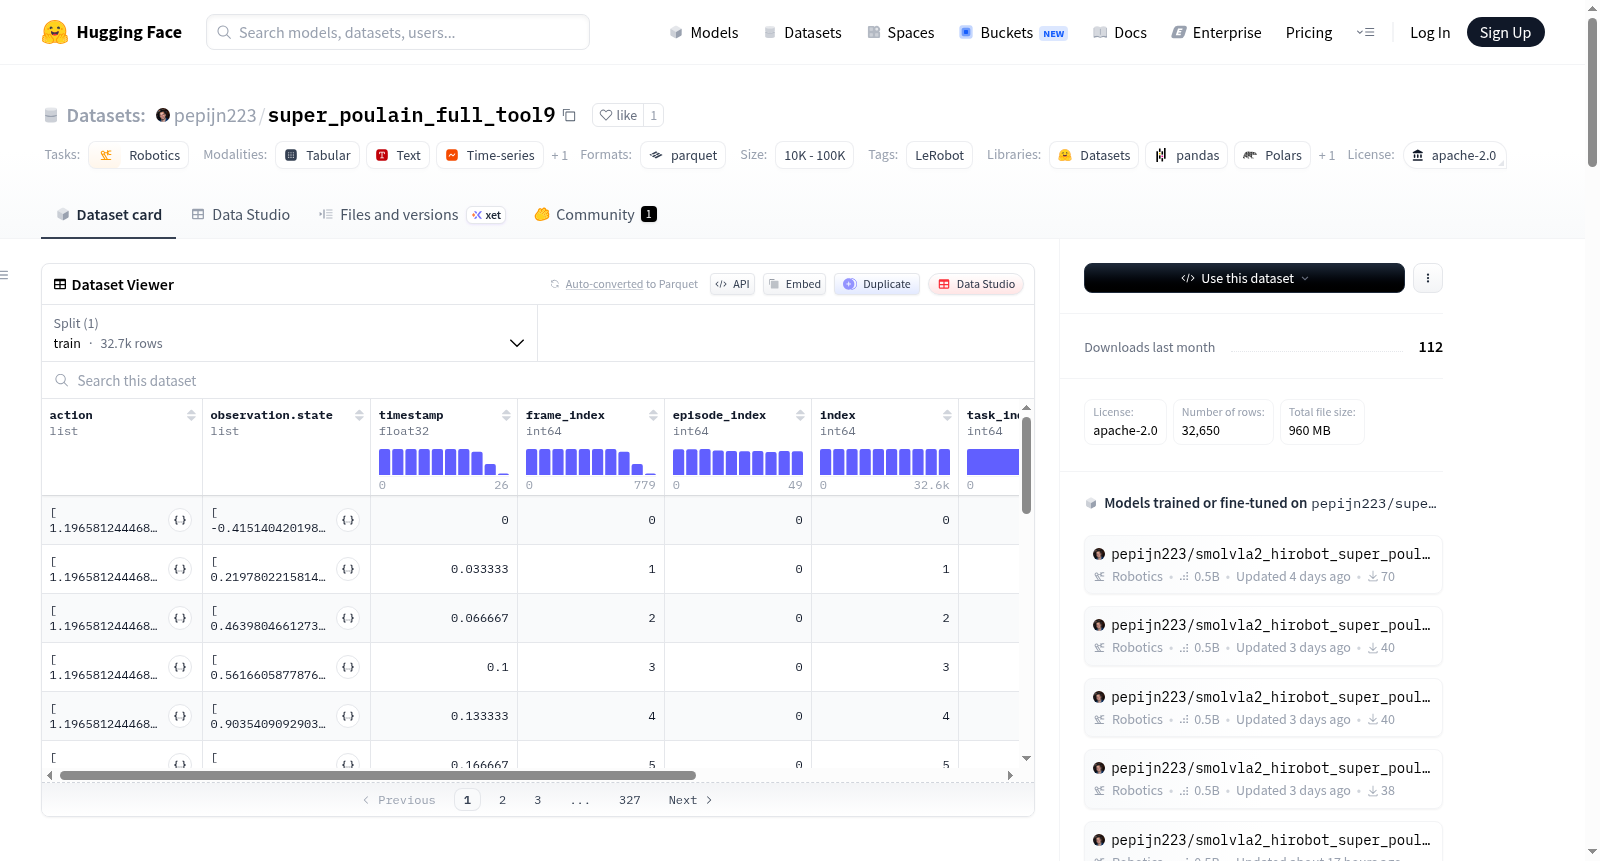Open the smolvla2 model with 38 downloads
Viewport: 1600px width, 861px height.
coord(1263,779)
